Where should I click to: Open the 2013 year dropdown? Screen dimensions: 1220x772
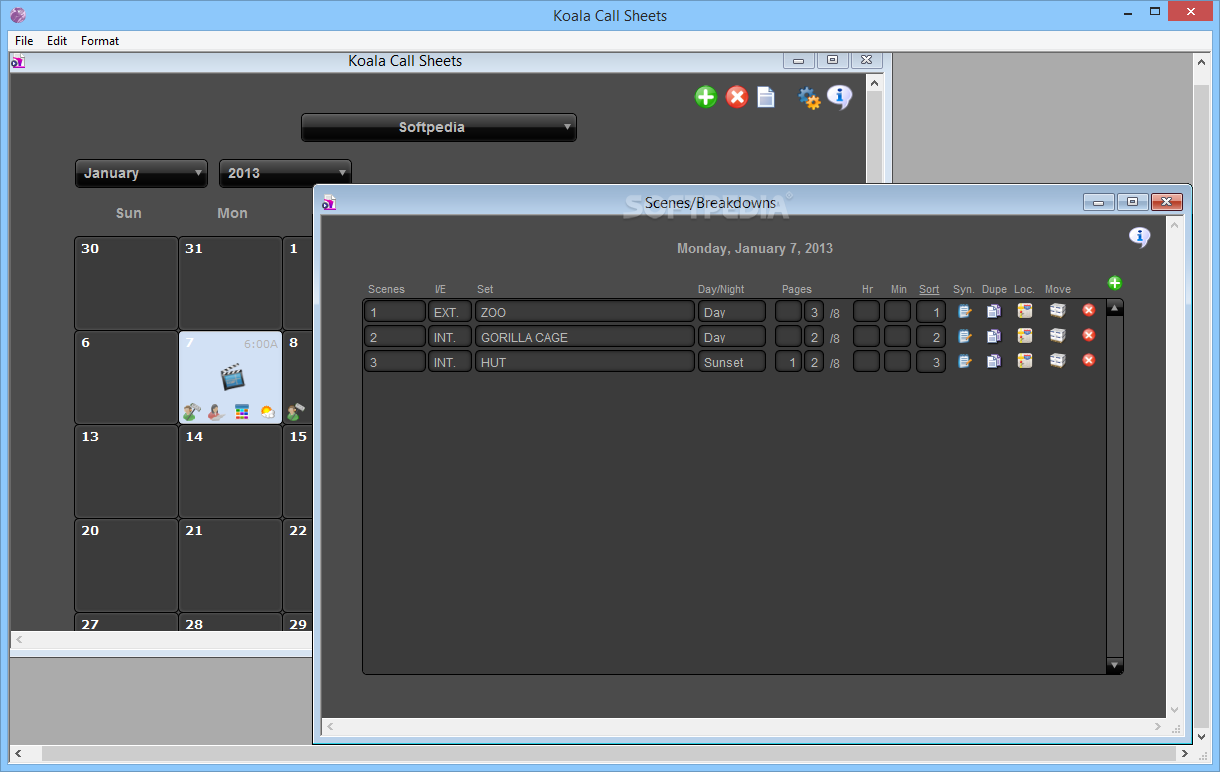pyautogui.click(x=285, y=173)
